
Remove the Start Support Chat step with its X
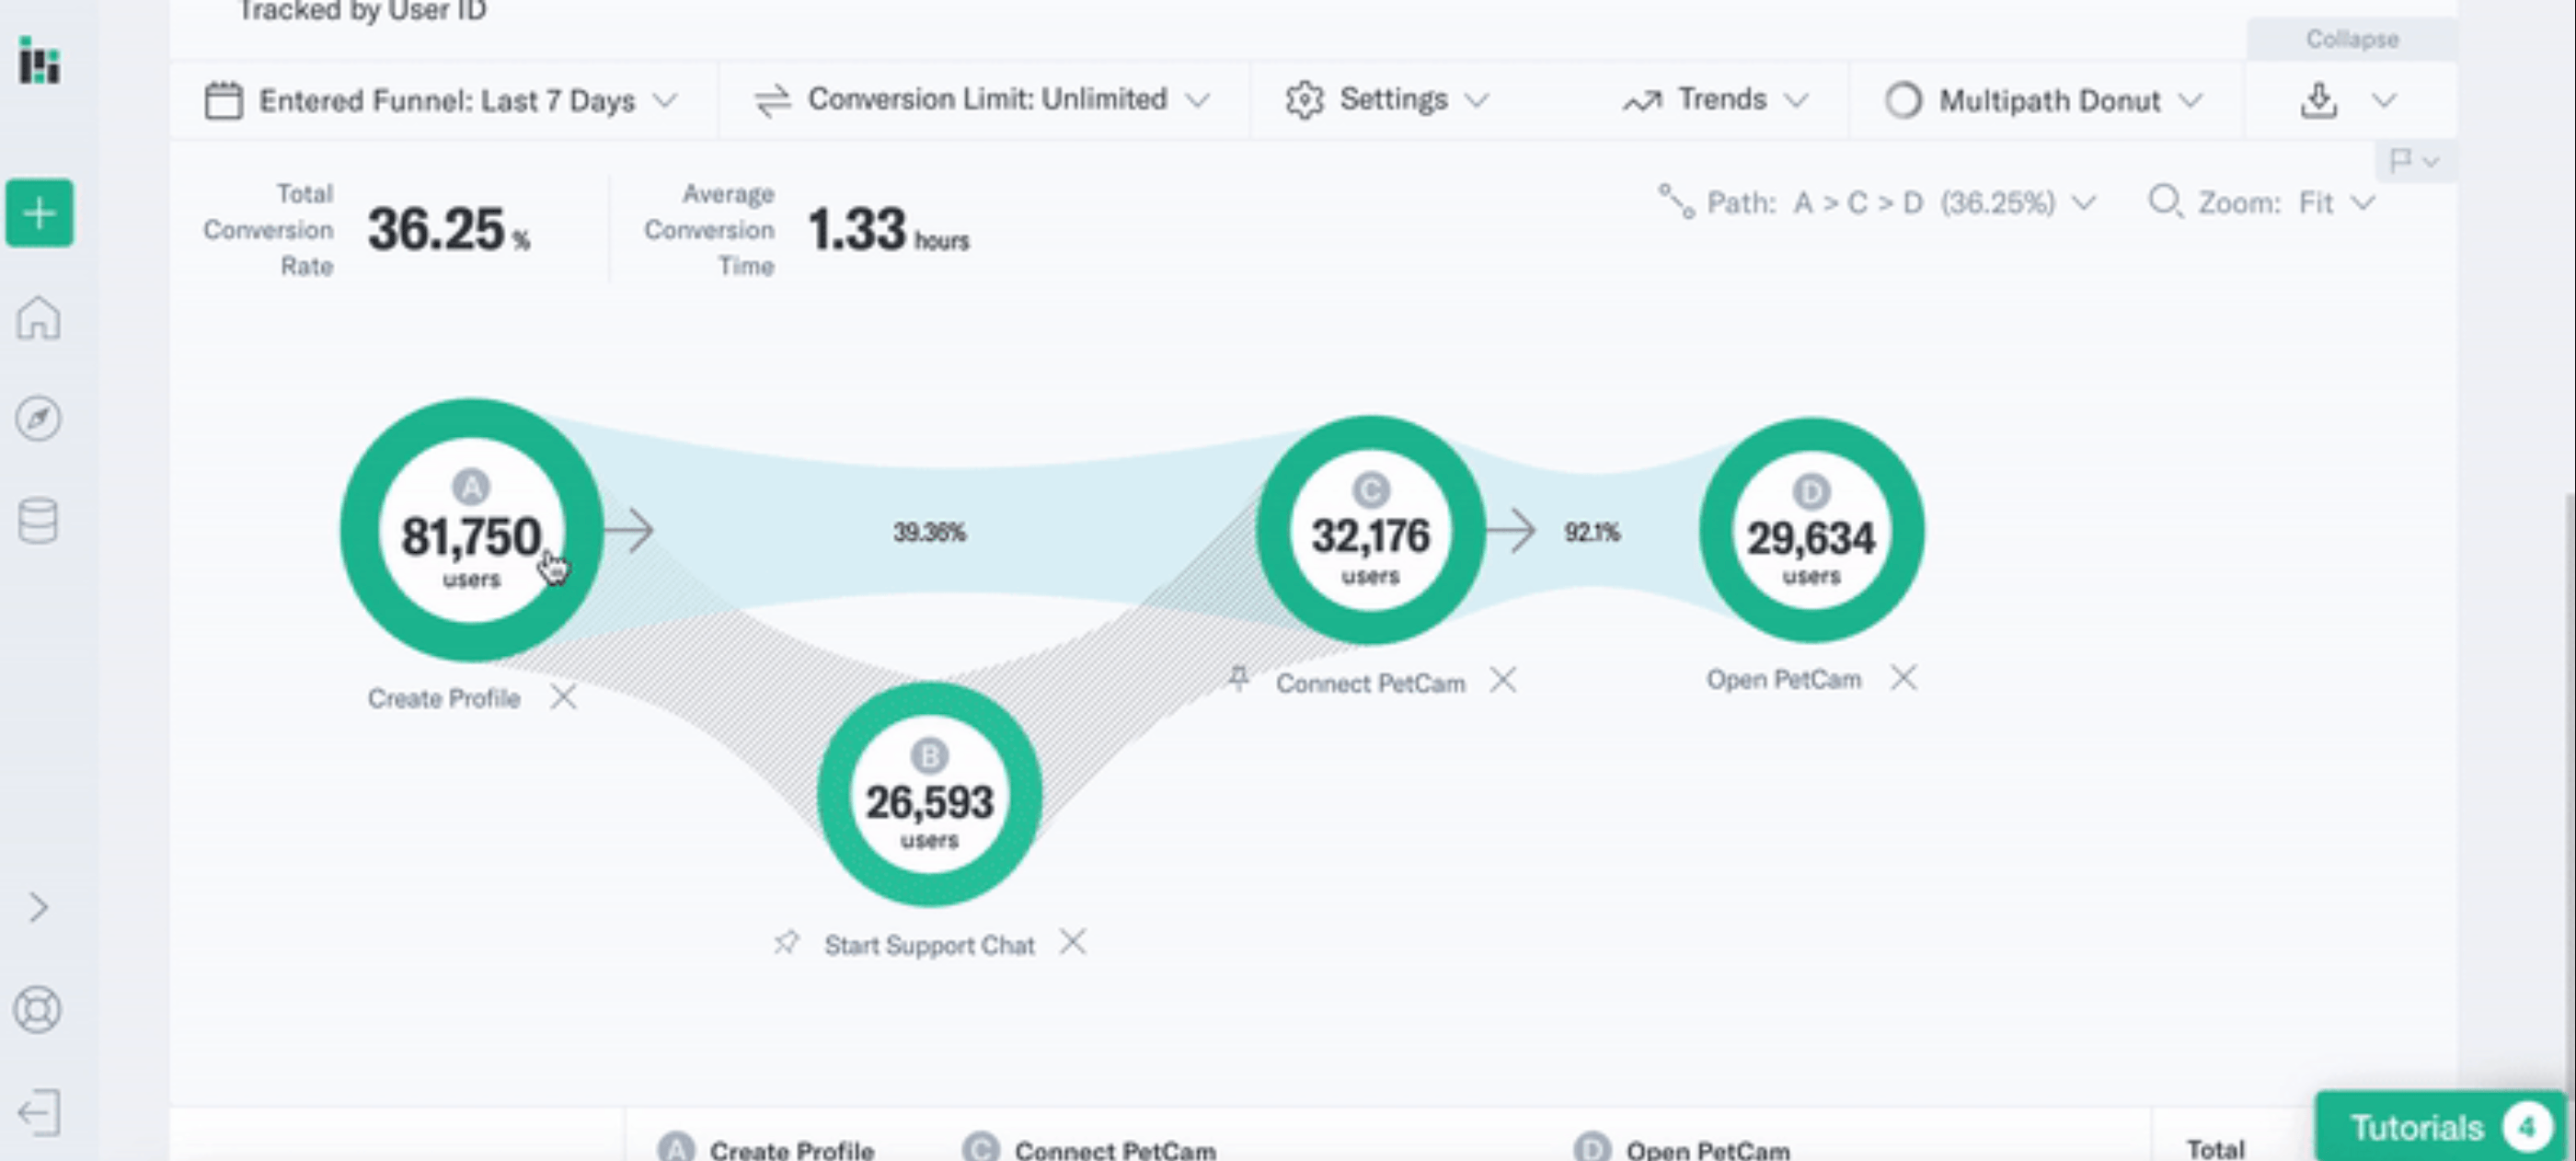click(x=1072, y=942)
